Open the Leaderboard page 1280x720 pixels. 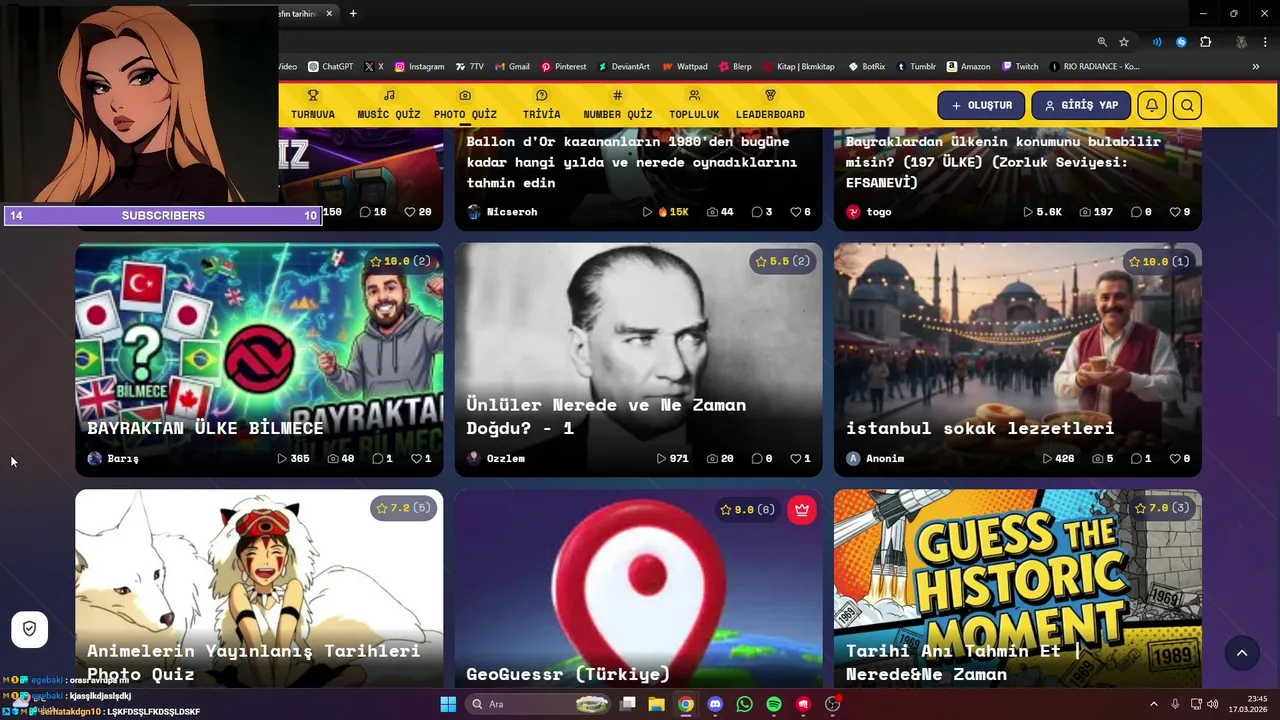[770, 105]
